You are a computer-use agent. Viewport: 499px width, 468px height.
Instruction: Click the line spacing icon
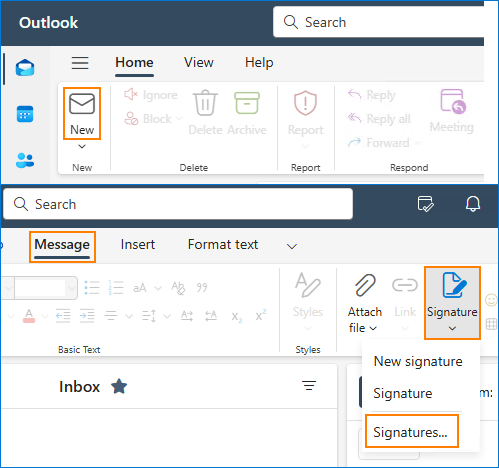[149, 315]
